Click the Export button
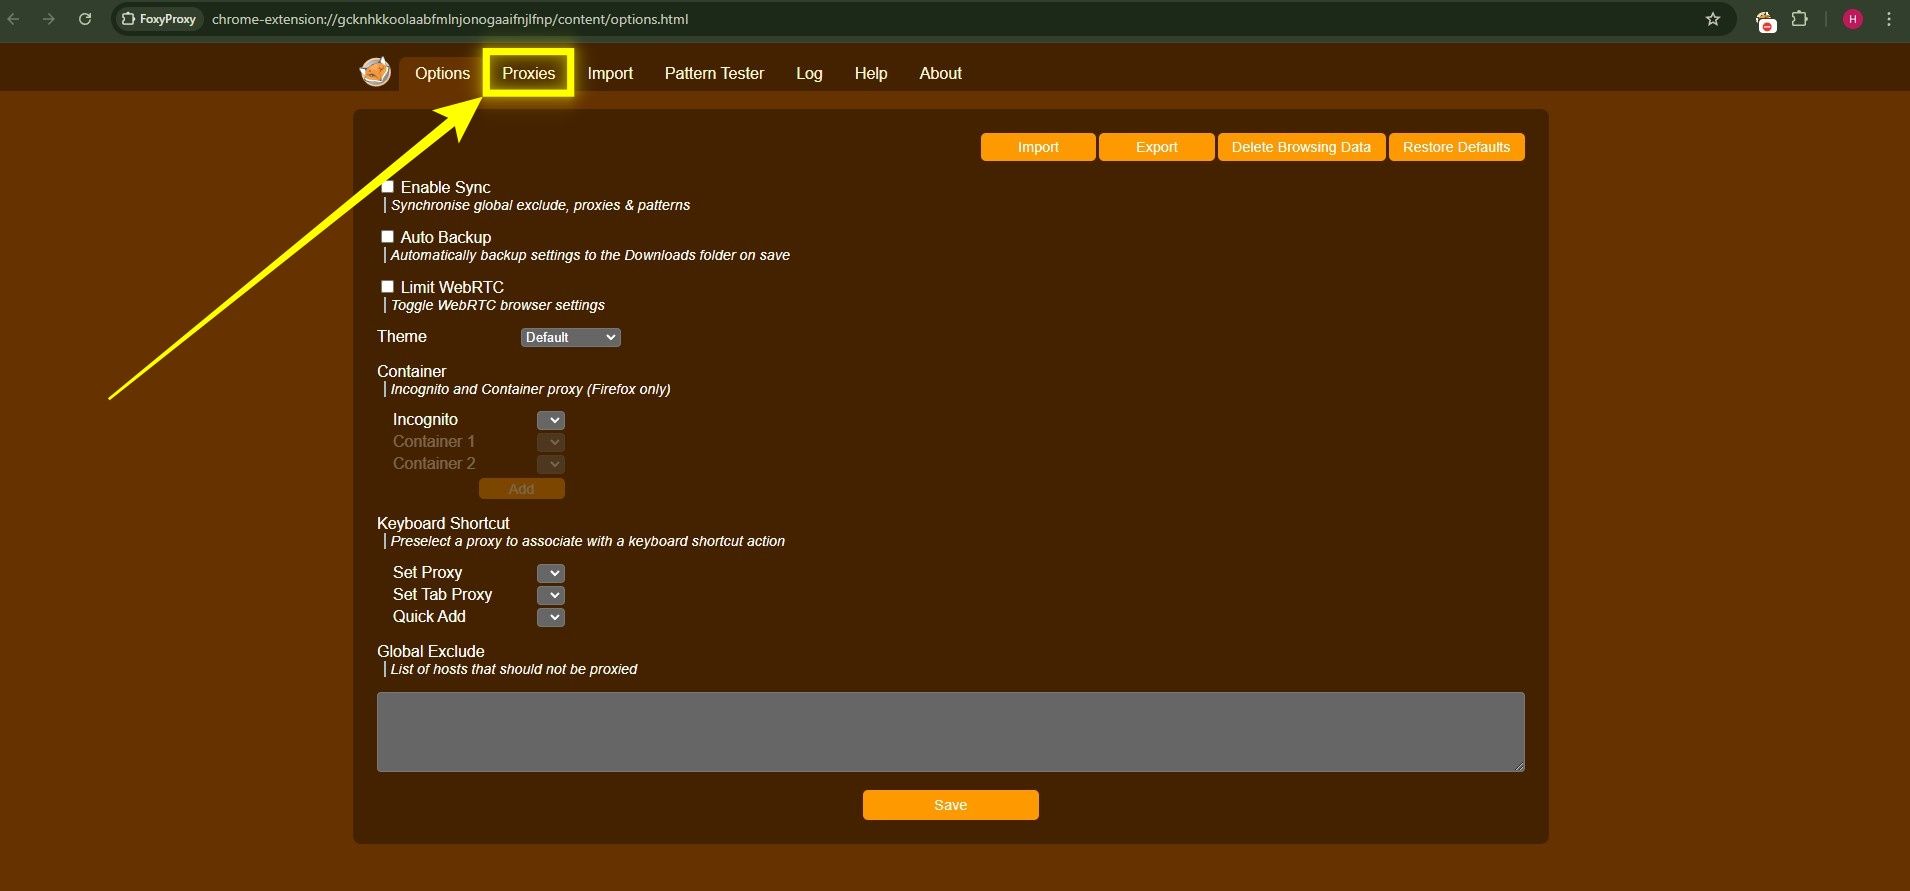The image size is (1910, 891). [1156, 147]
